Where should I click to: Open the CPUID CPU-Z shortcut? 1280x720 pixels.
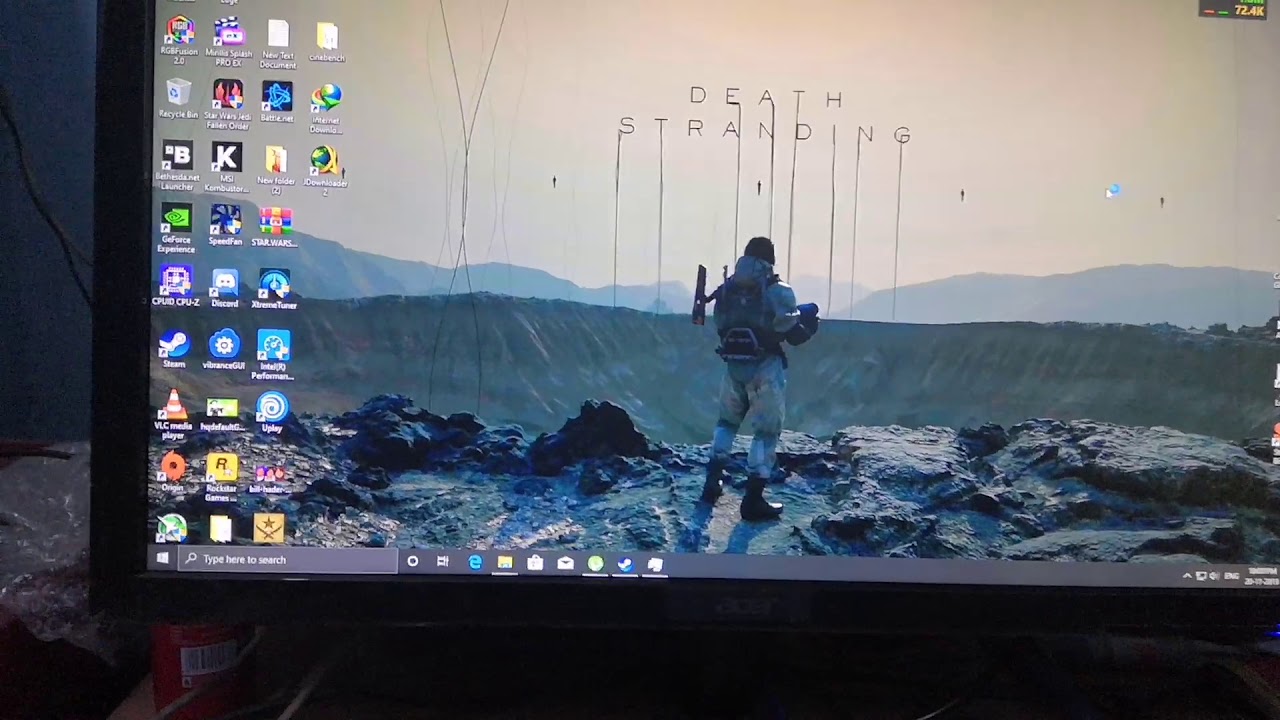175,285
